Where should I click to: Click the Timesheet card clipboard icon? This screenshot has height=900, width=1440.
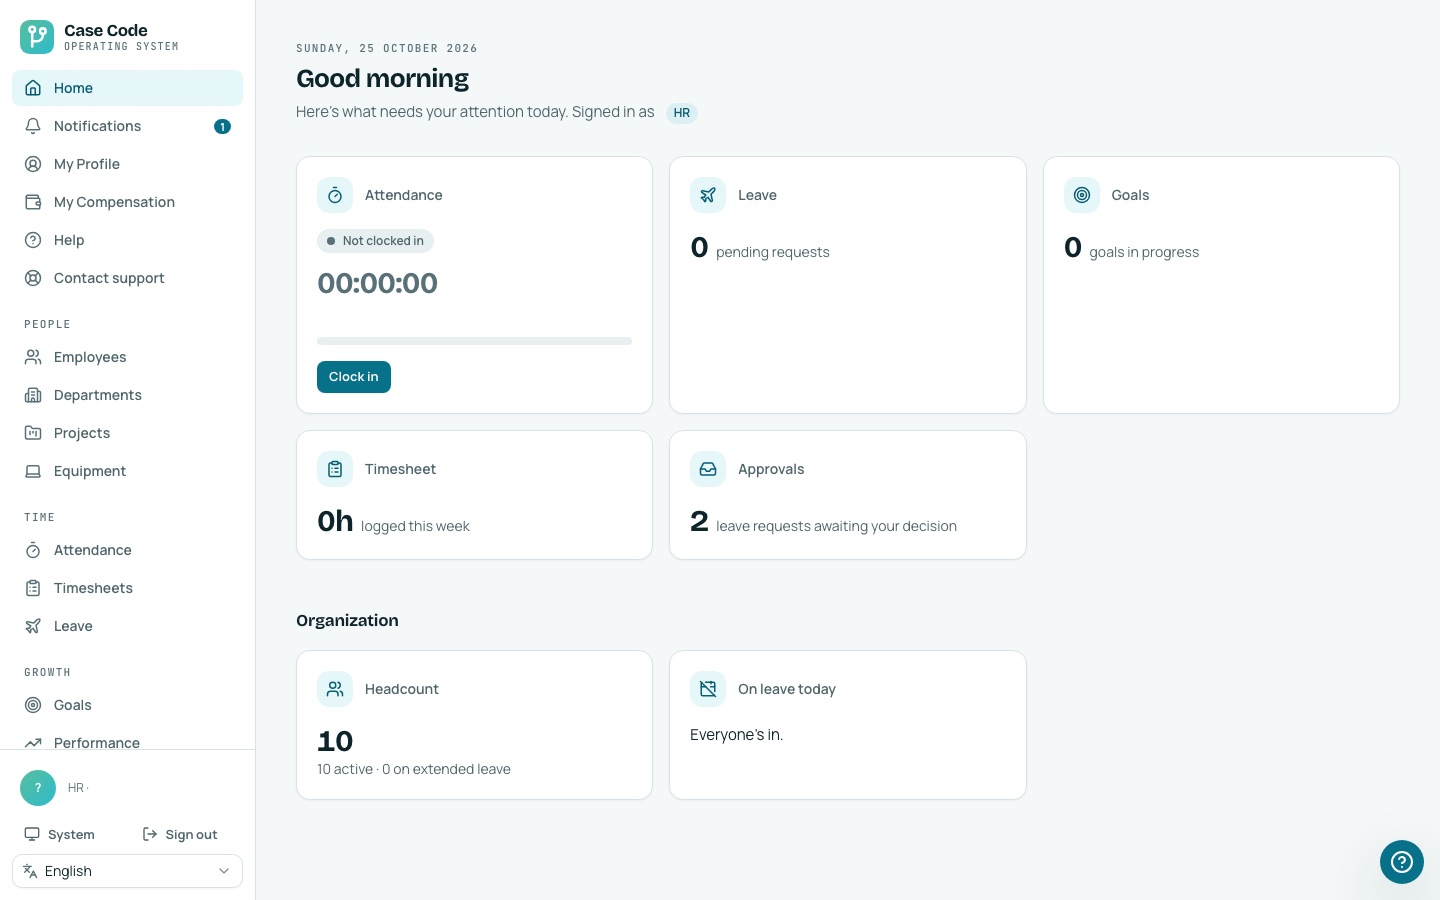point(335,469)
